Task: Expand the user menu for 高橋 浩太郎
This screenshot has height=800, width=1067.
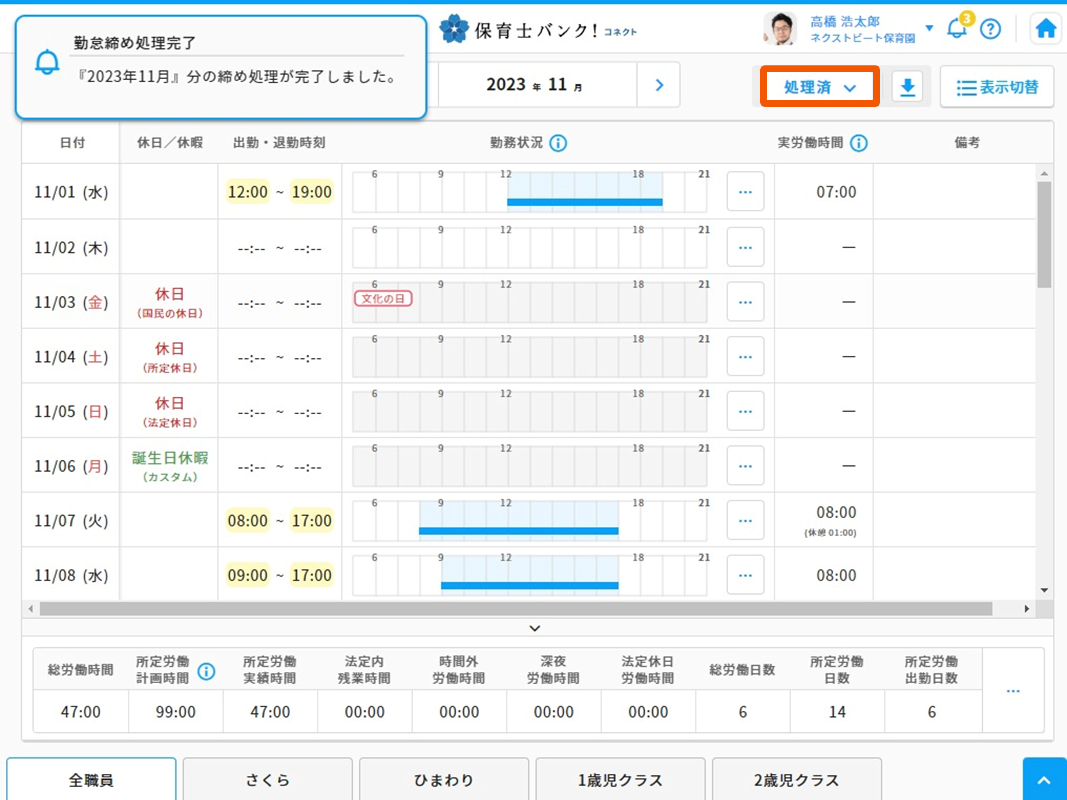Action: click(x=930, y=28)
